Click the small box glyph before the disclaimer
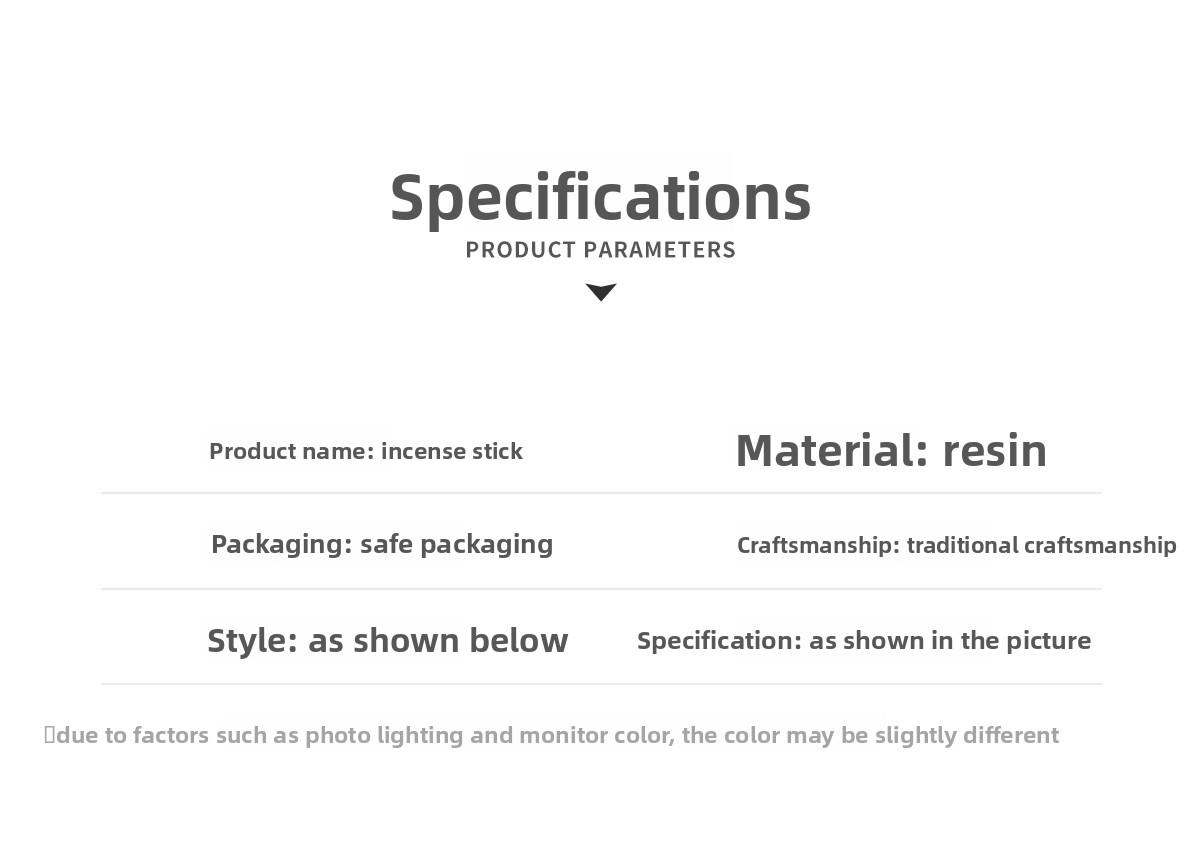The width and height of the screenshot is (1200, 852). [x=49, y=735]
